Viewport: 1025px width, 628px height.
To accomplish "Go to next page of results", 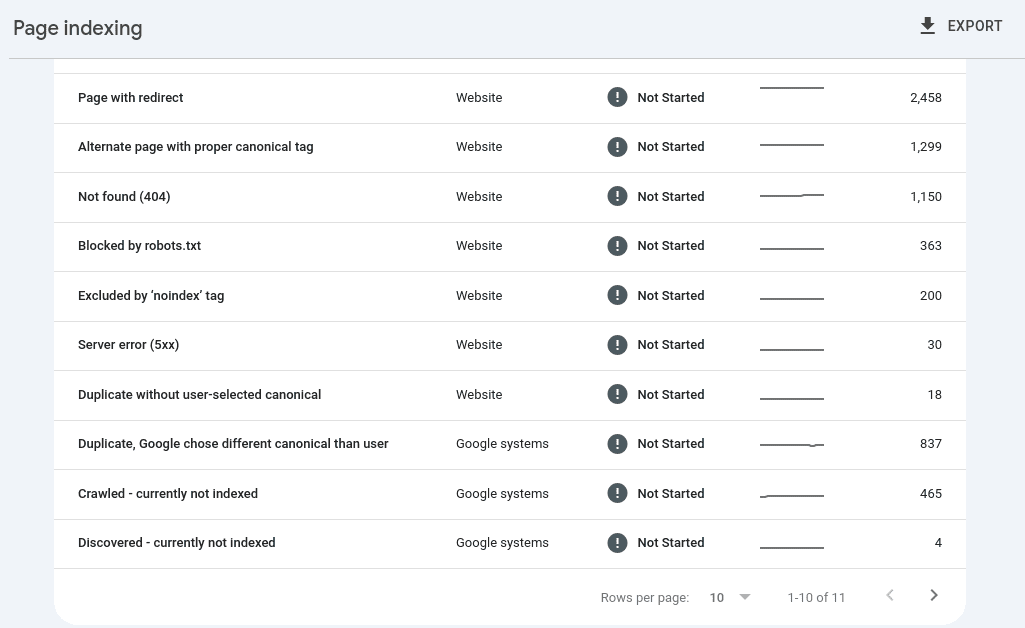I will (933, 595).
